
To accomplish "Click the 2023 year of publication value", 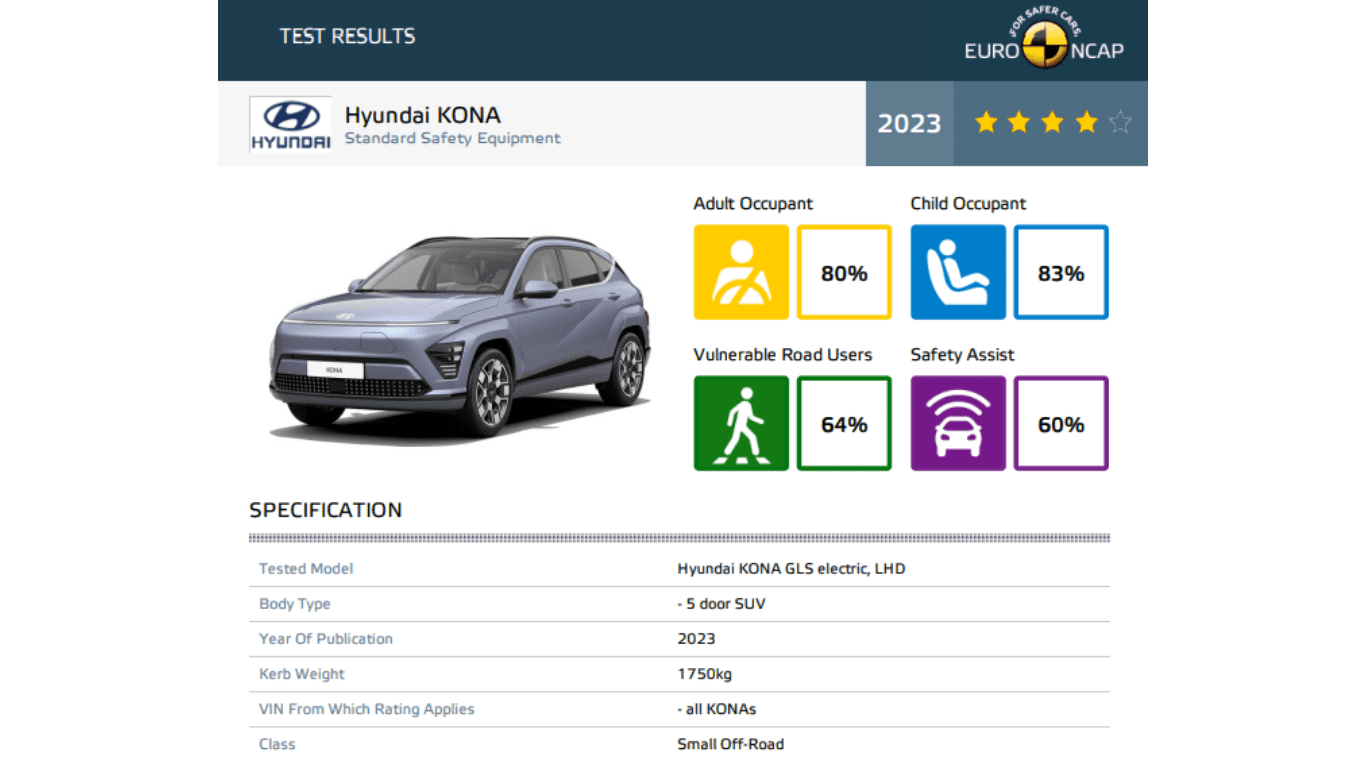I will coord(696,639).
